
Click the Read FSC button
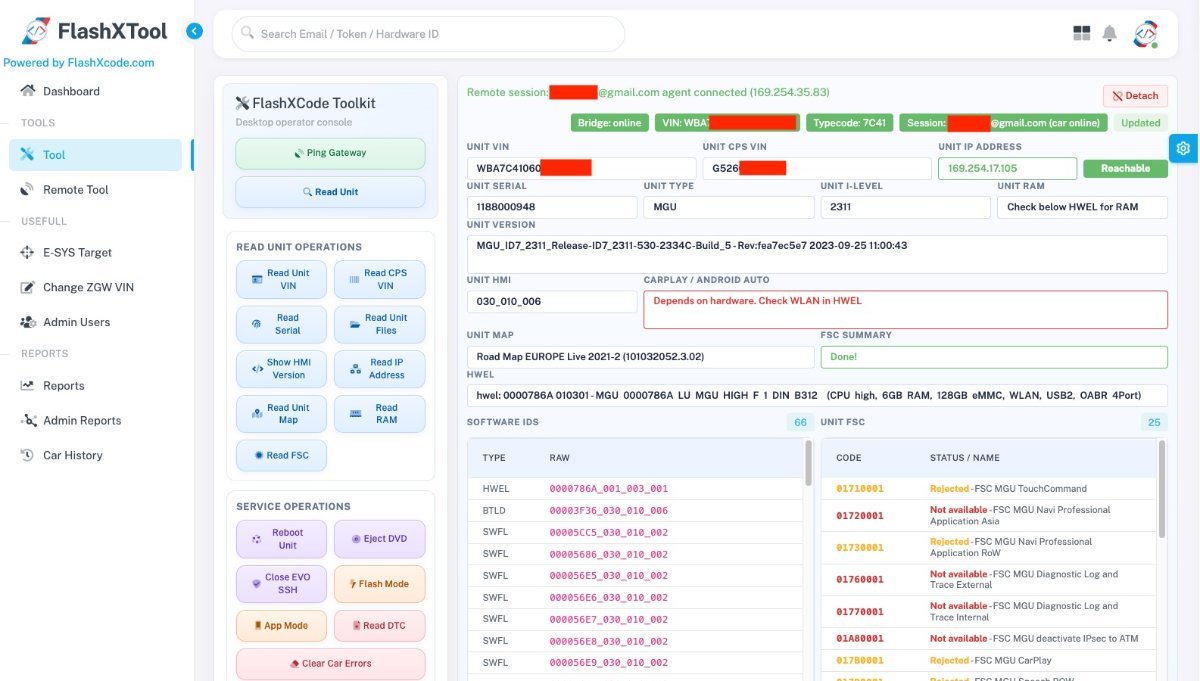281,456
